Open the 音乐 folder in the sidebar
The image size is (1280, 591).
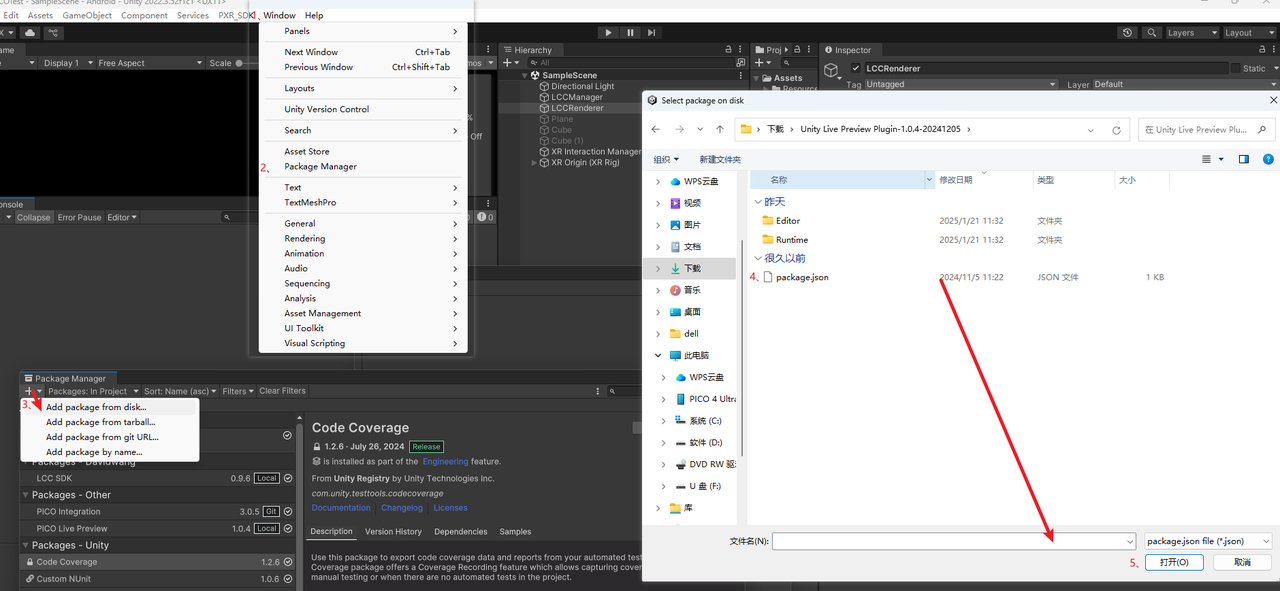point(685,290)
